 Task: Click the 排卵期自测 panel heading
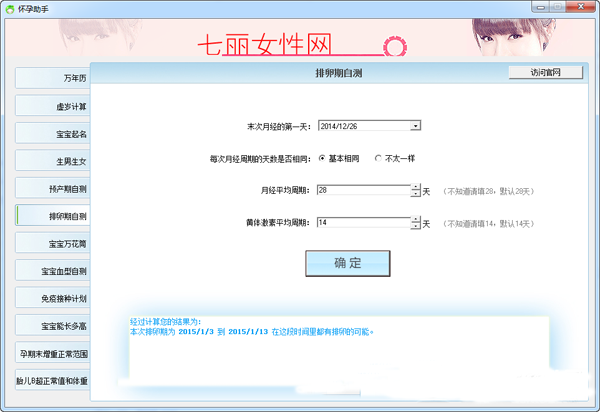coord(339,73)
